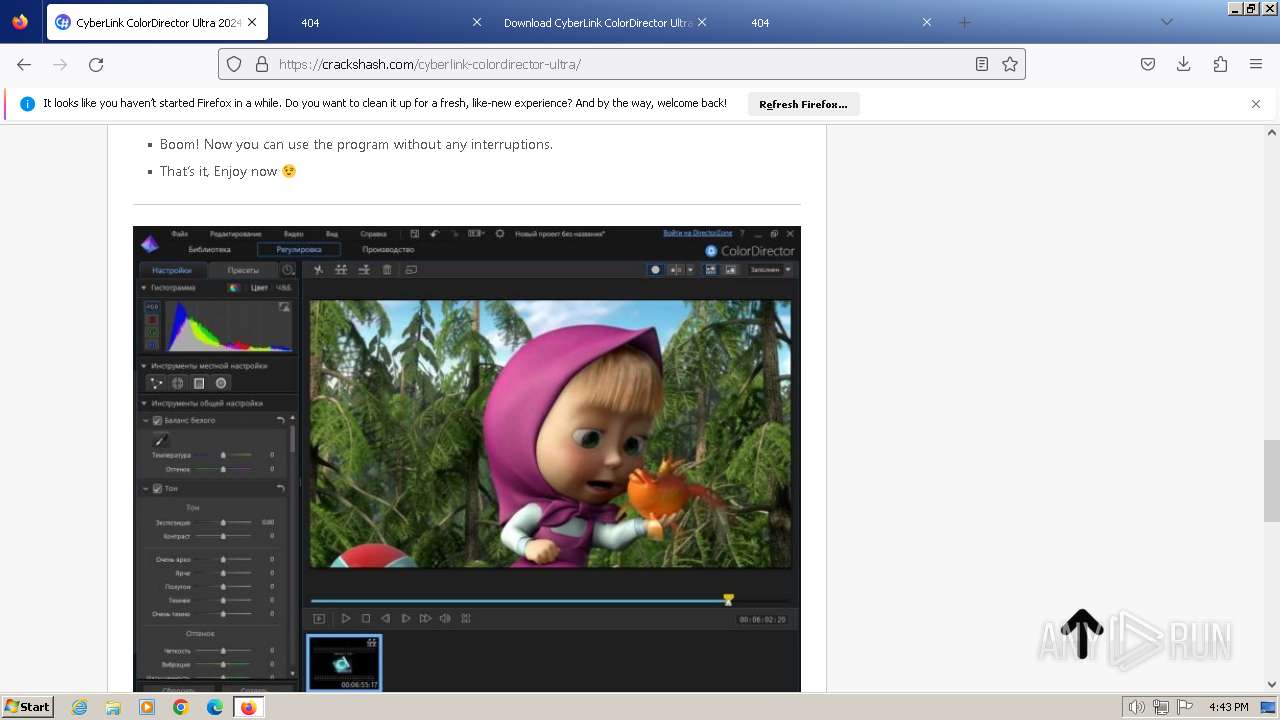Open the Firefox application menu
1280x720 pixels.
(x=1256, y=64)
